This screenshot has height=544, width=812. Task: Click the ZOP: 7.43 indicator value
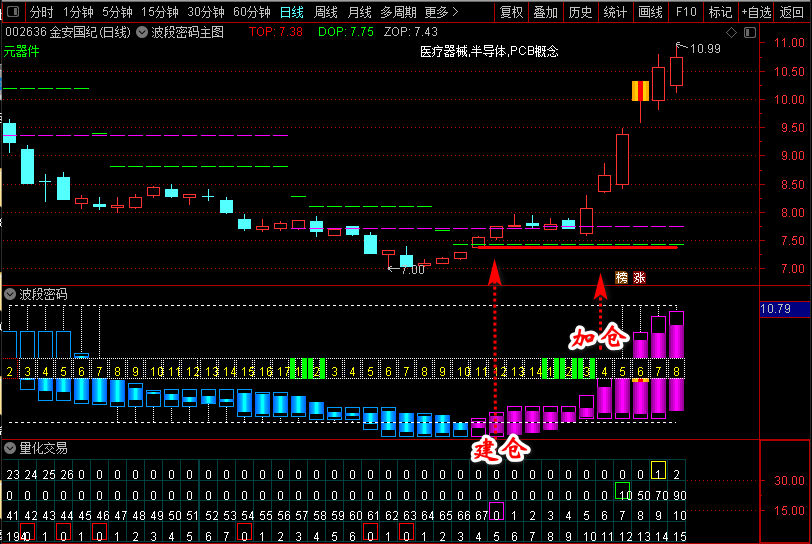411,32
